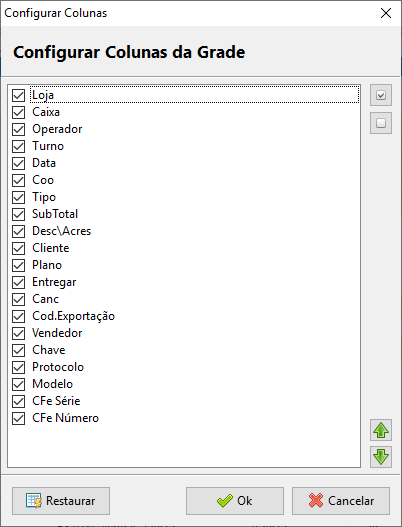
Task: Select the Turno column entry
Action: click(x=48, y=146)
